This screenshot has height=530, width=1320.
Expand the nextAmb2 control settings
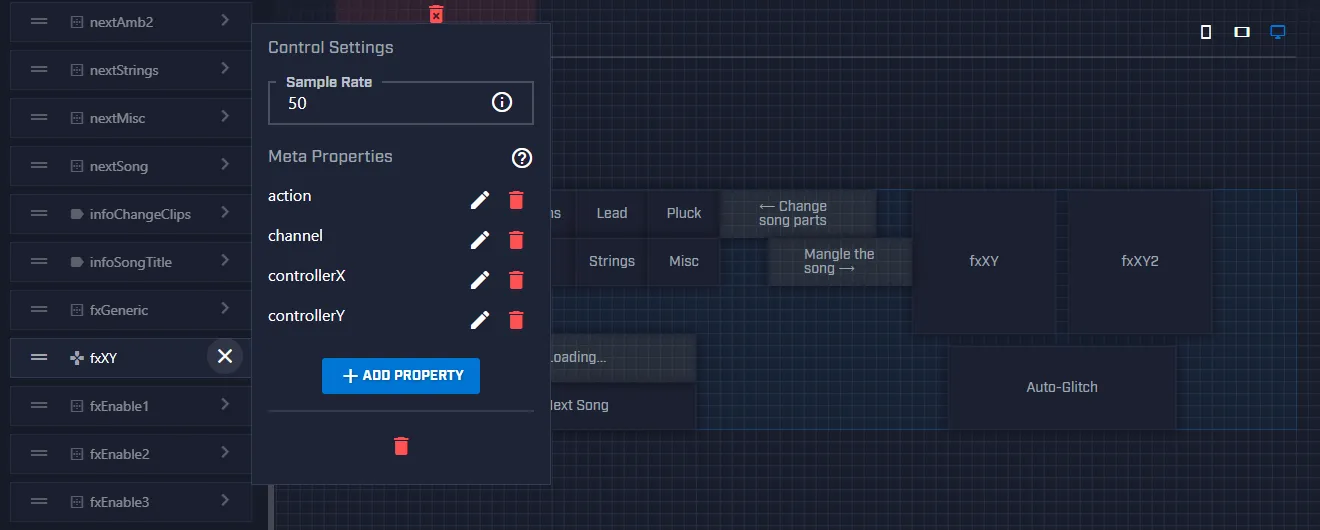tap(225, 21)
